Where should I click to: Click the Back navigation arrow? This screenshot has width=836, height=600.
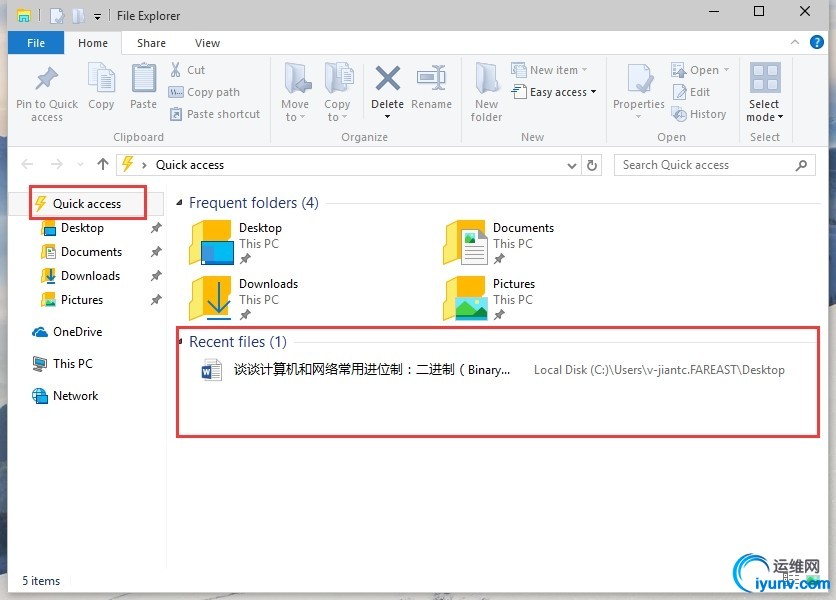coord(27,164)
